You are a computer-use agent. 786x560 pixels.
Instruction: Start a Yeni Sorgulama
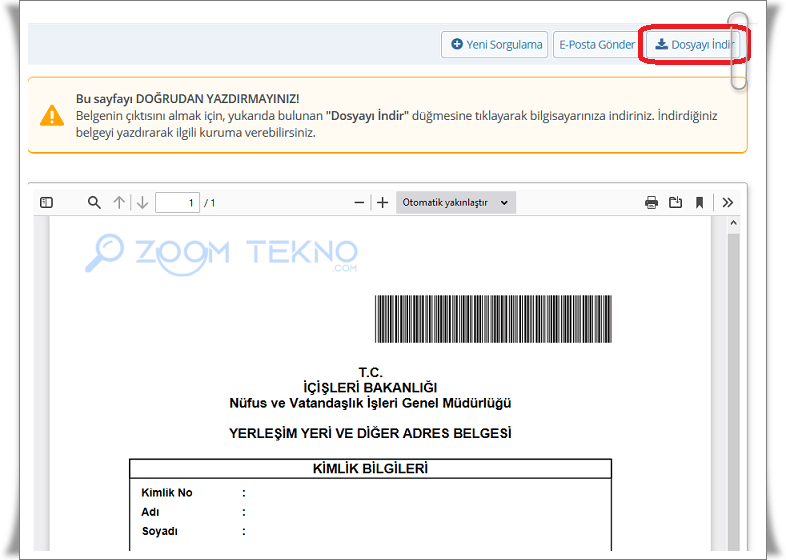pos(494,45)
